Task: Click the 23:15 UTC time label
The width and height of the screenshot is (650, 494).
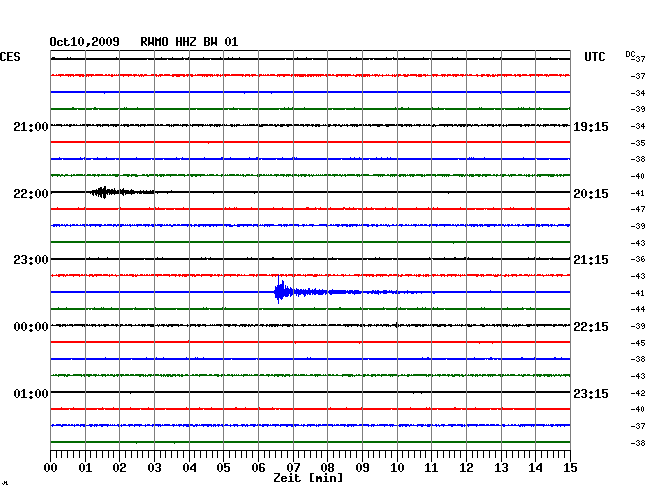Action: (591, 393)
